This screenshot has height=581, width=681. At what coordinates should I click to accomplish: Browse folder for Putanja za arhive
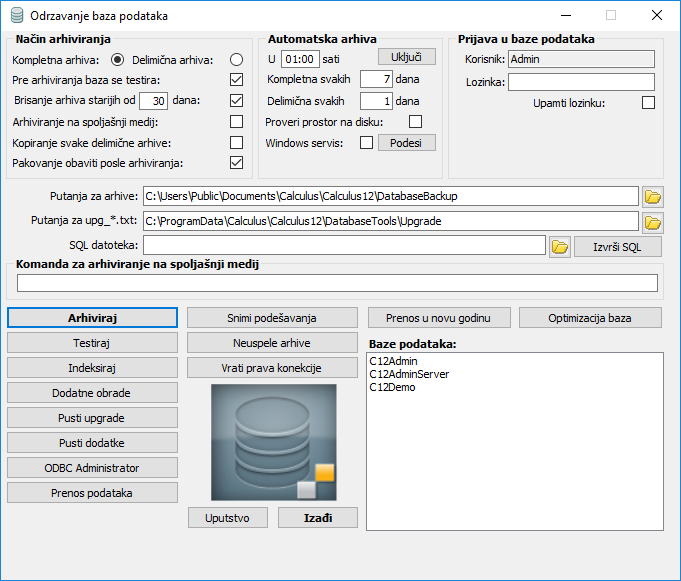tap(652, 196)
